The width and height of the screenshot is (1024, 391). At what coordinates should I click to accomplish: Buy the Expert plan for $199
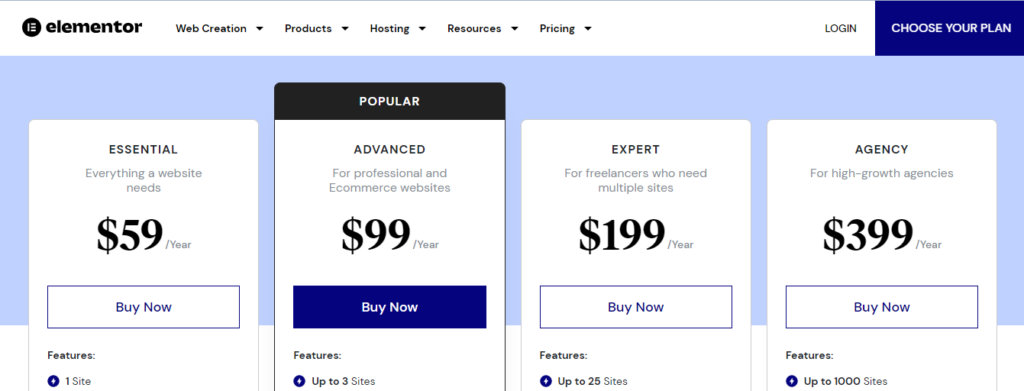[x=636, y=307]
